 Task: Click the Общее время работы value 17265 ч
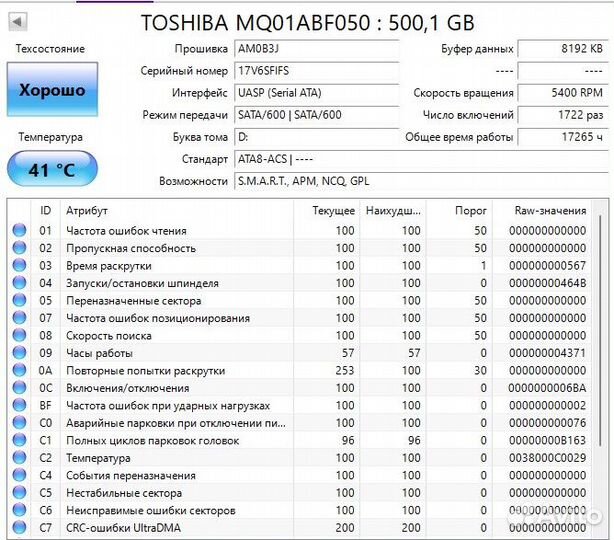point(563,137)
